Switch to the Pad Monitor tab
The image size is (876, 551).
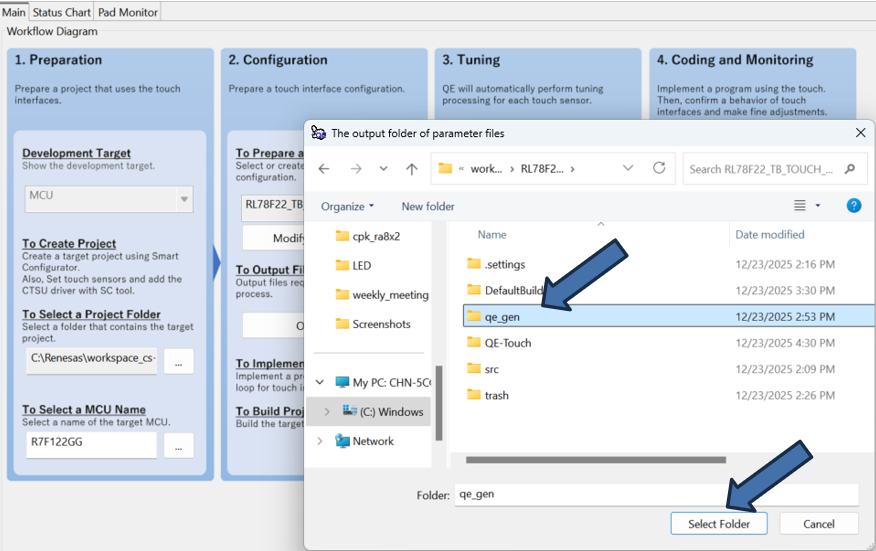tap(127, 12)
